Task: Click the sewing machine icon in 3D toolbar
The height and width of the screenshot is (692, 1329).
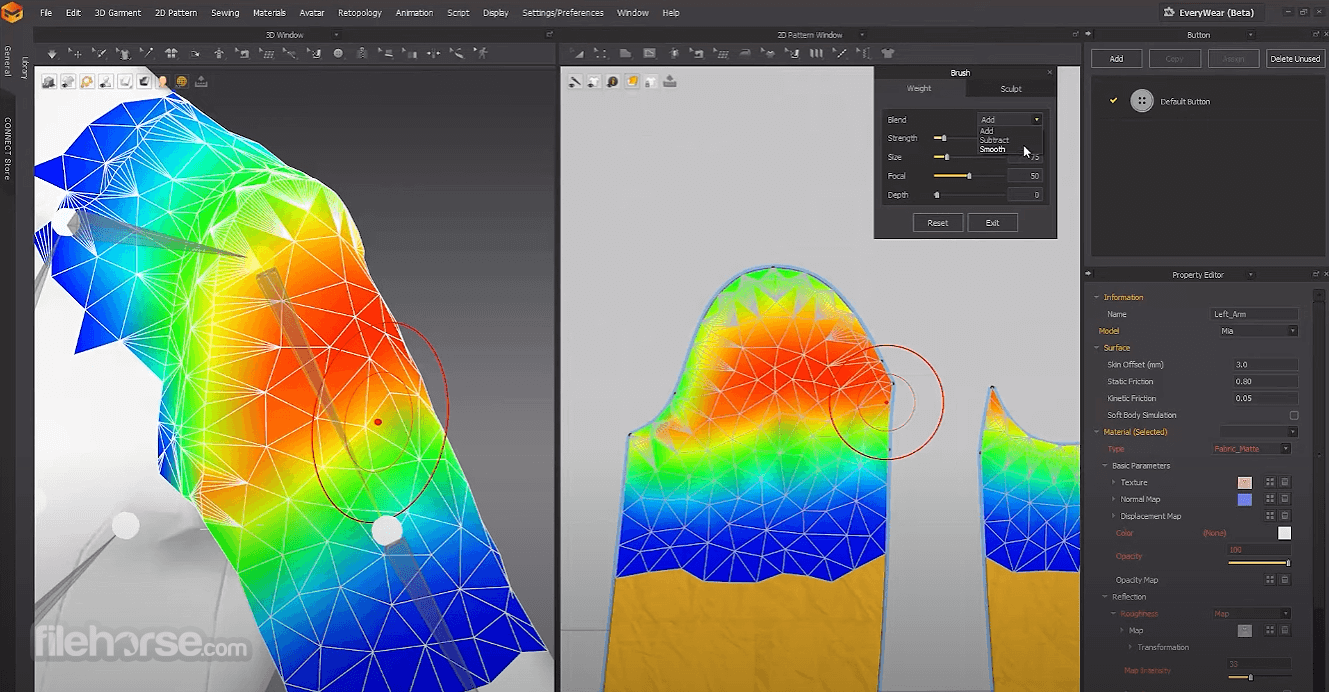Action: point(244,54)
